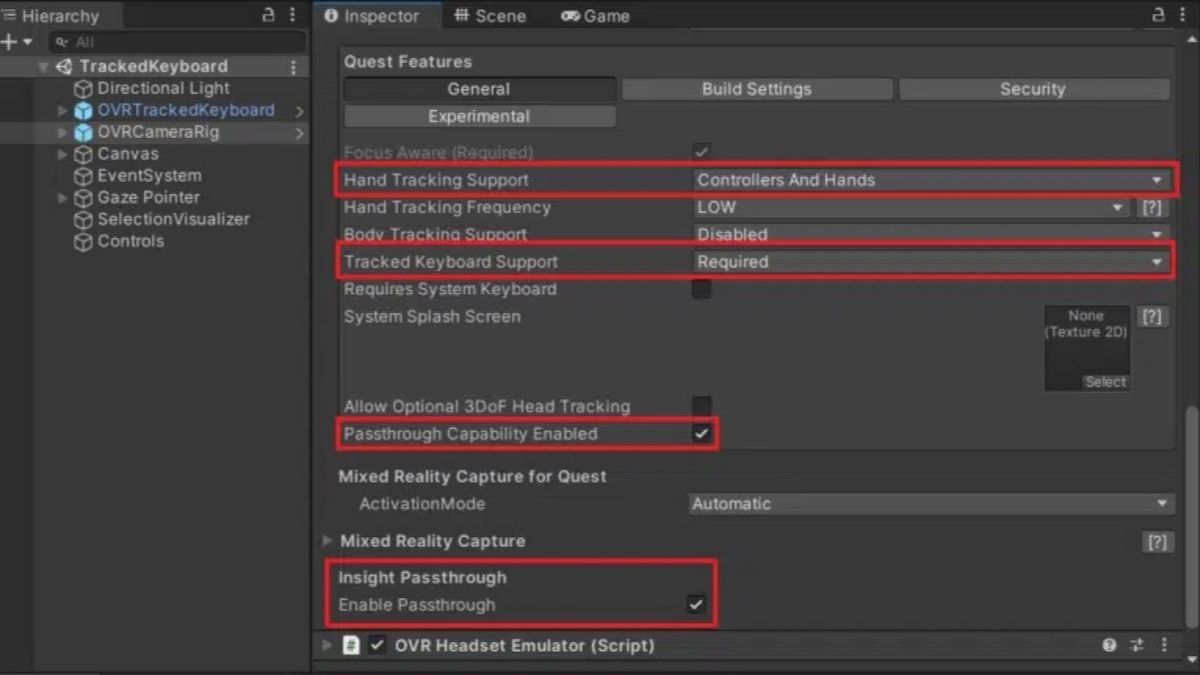Click the Hierarchy panel lock icon

pos(268,15)
